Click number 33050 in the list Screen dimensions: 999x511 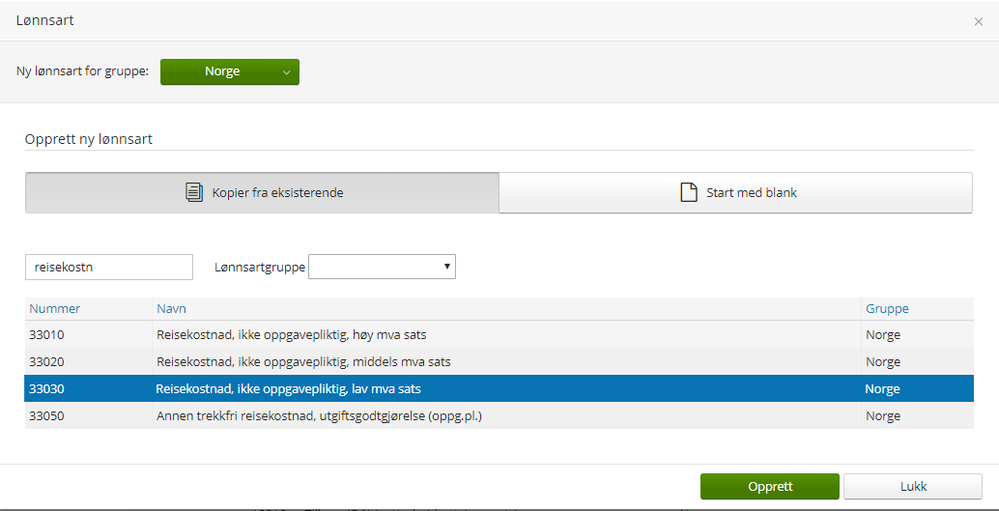click(x=47, y=416)
